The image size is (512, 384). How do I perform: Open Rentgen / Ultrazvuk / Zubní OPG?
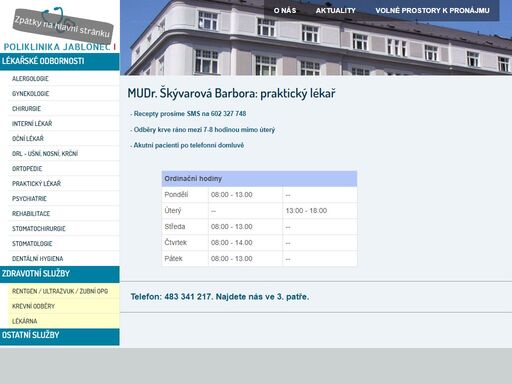60,291
